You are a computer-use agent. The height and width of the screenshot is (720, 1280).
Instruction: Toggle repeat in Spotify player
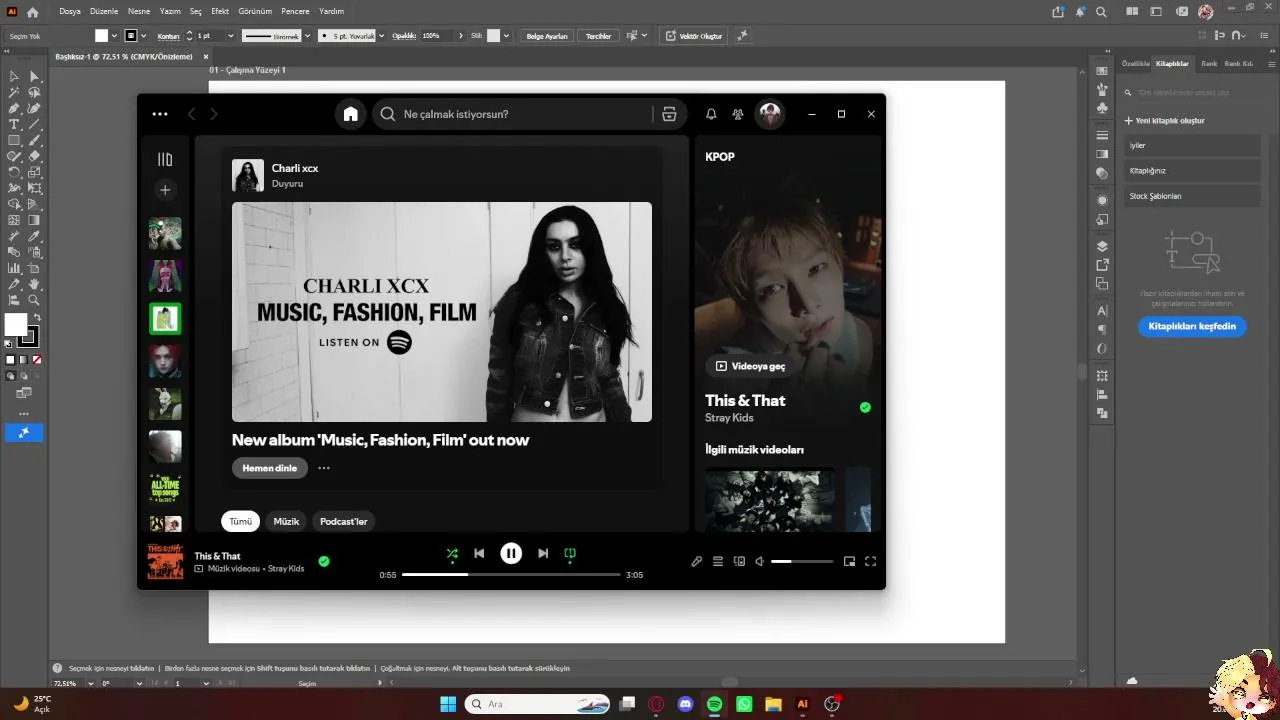click(570, 553)
